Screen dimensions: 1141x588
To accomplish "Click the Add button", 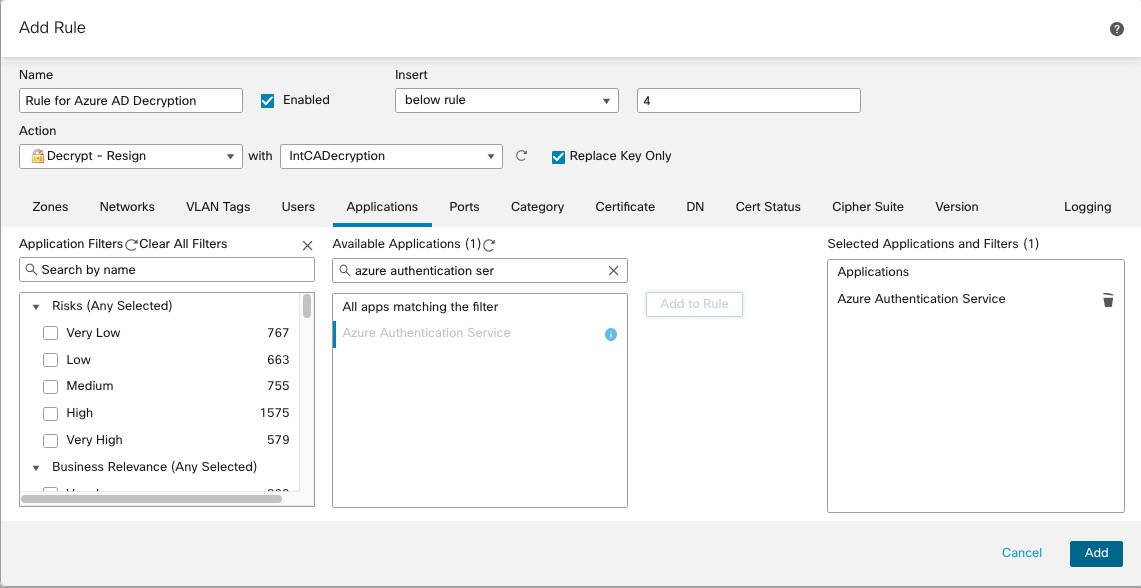I will [1096, 553].
